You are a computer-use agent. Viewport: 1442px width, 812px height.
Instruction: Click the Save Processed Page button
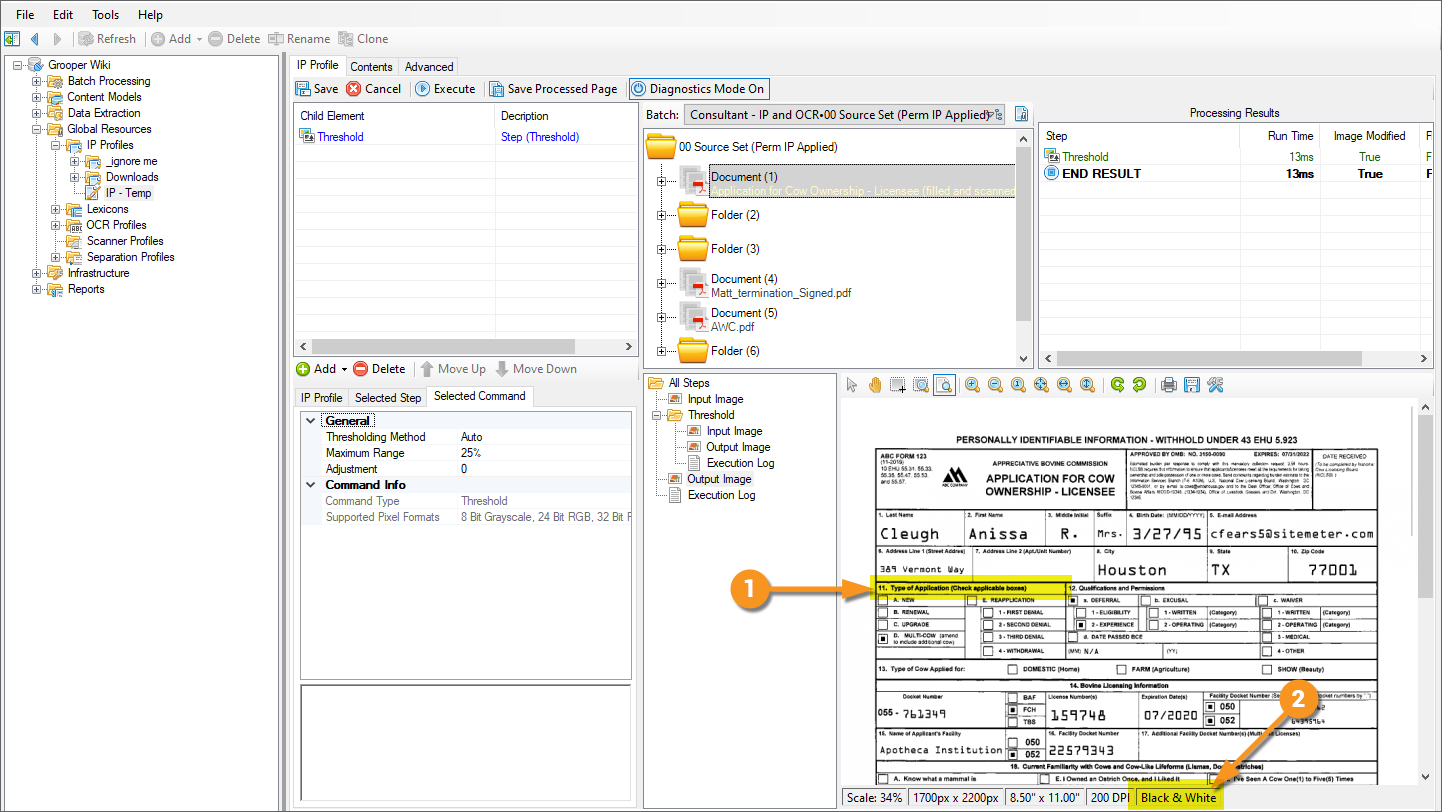point(553,89)
